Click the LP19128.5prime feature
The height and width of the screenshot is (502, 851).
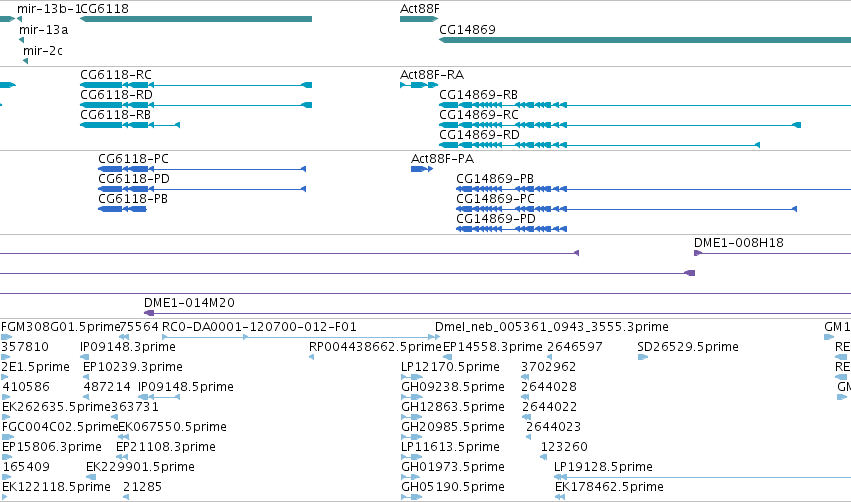(702, 477)
